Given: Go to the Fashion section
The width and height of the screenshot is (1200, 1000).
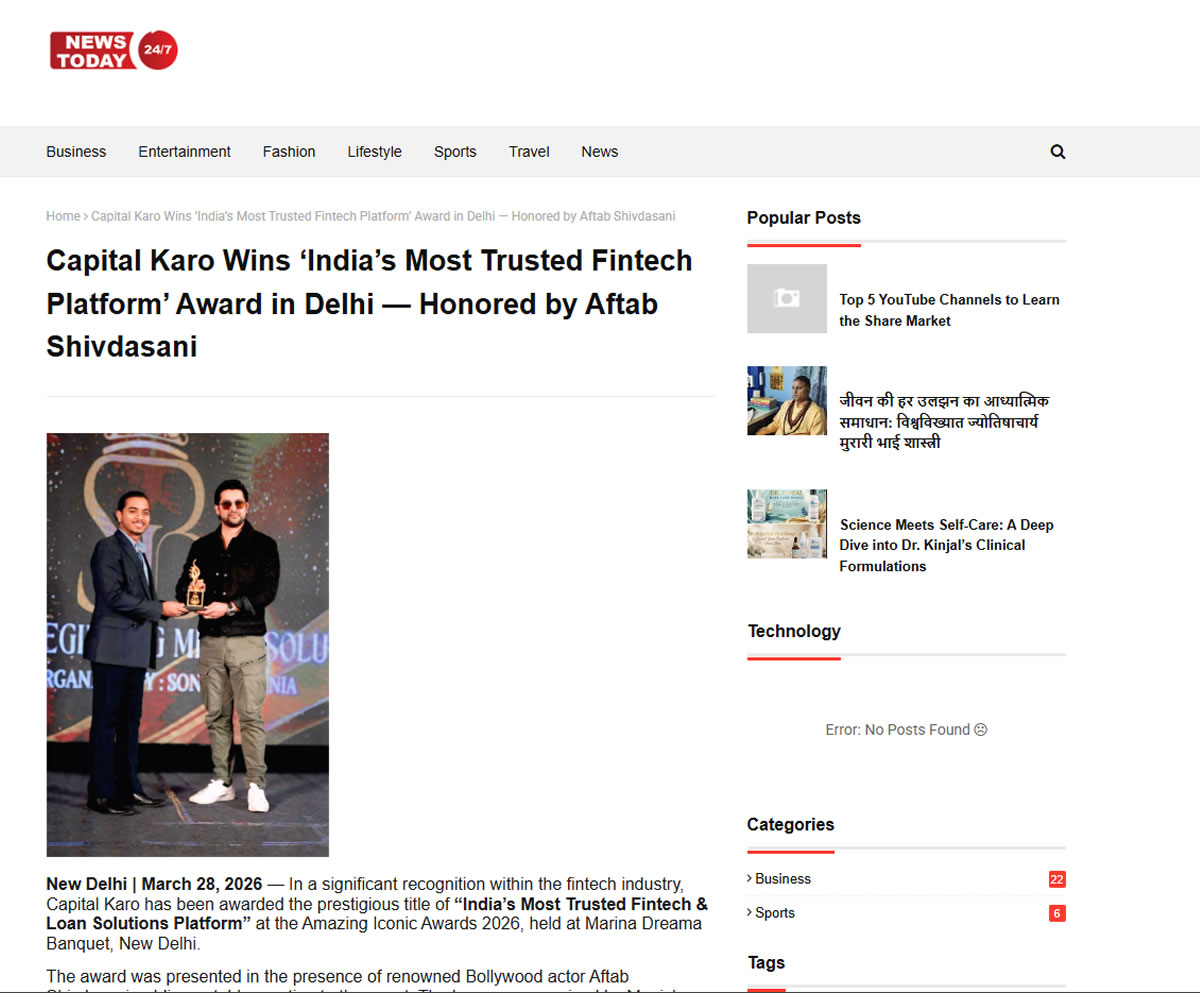Looking at the screenshot, I should tap(289, 152).
